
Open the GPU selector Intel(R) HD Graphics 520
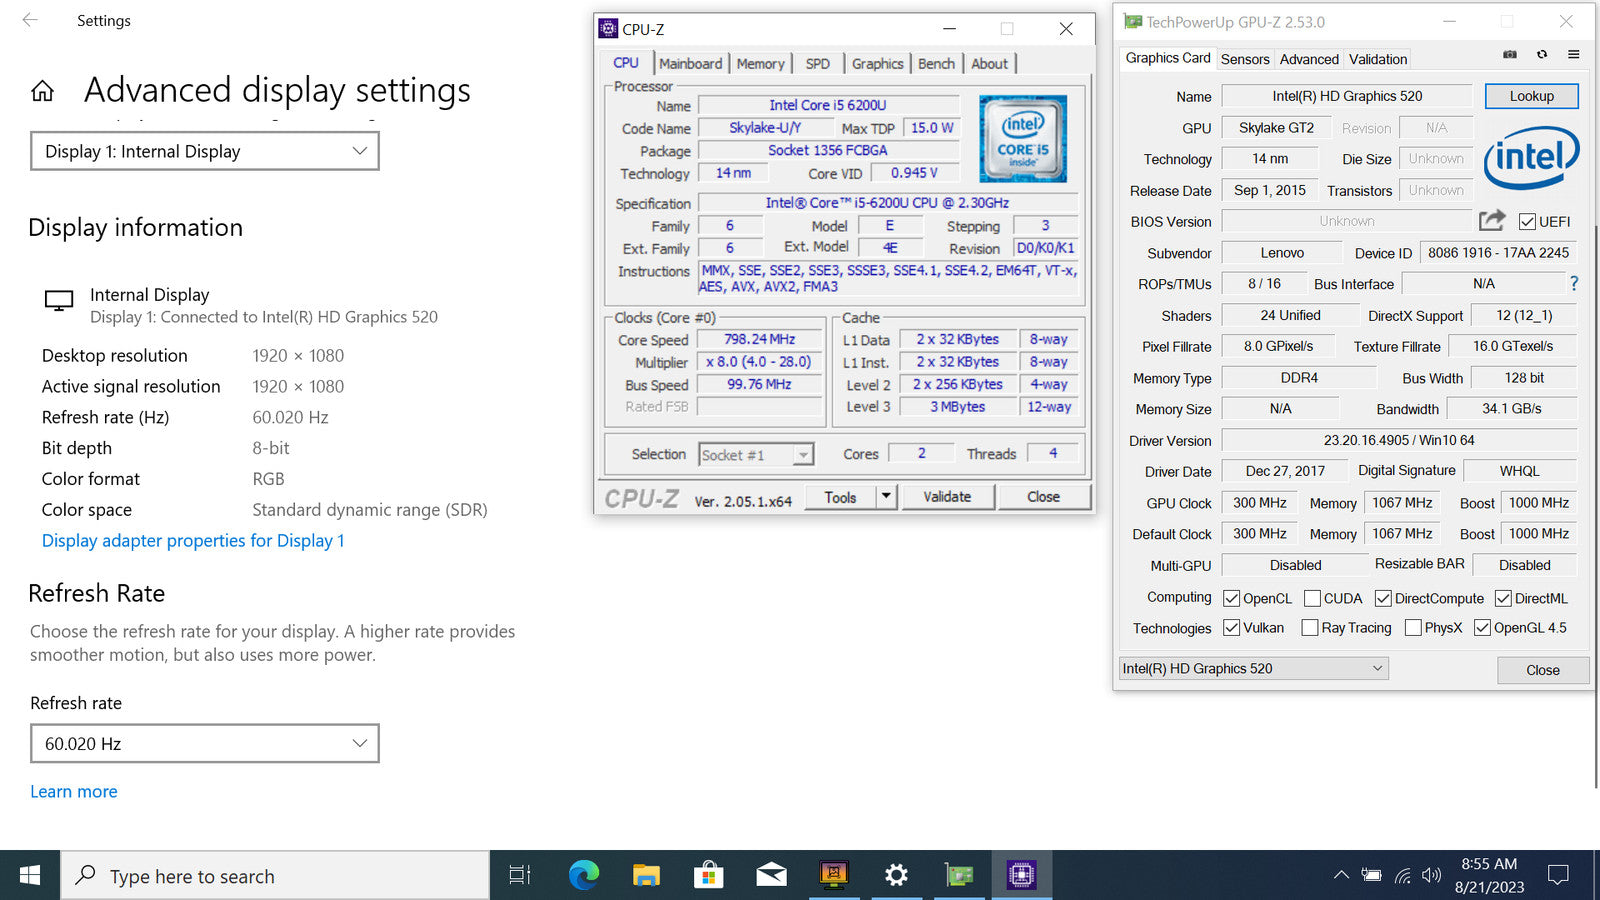point(1253,668)
